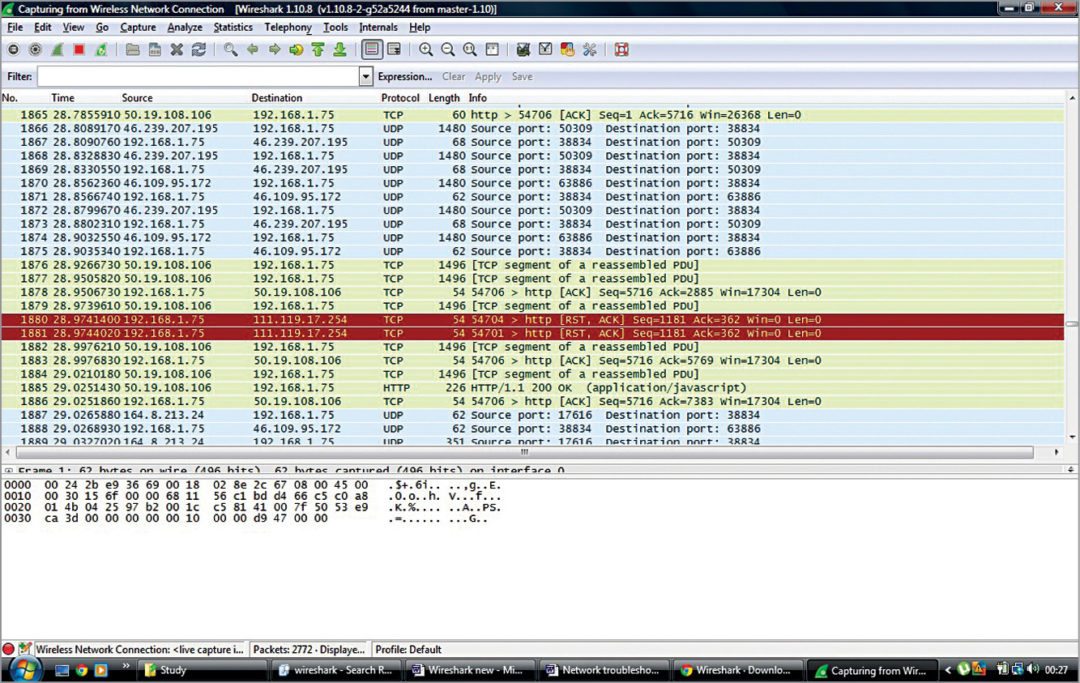Viewport: 1080px width, 683px height.
Task: Jump to the last packet
Action: pyautogui.click(x=340, y=49)
